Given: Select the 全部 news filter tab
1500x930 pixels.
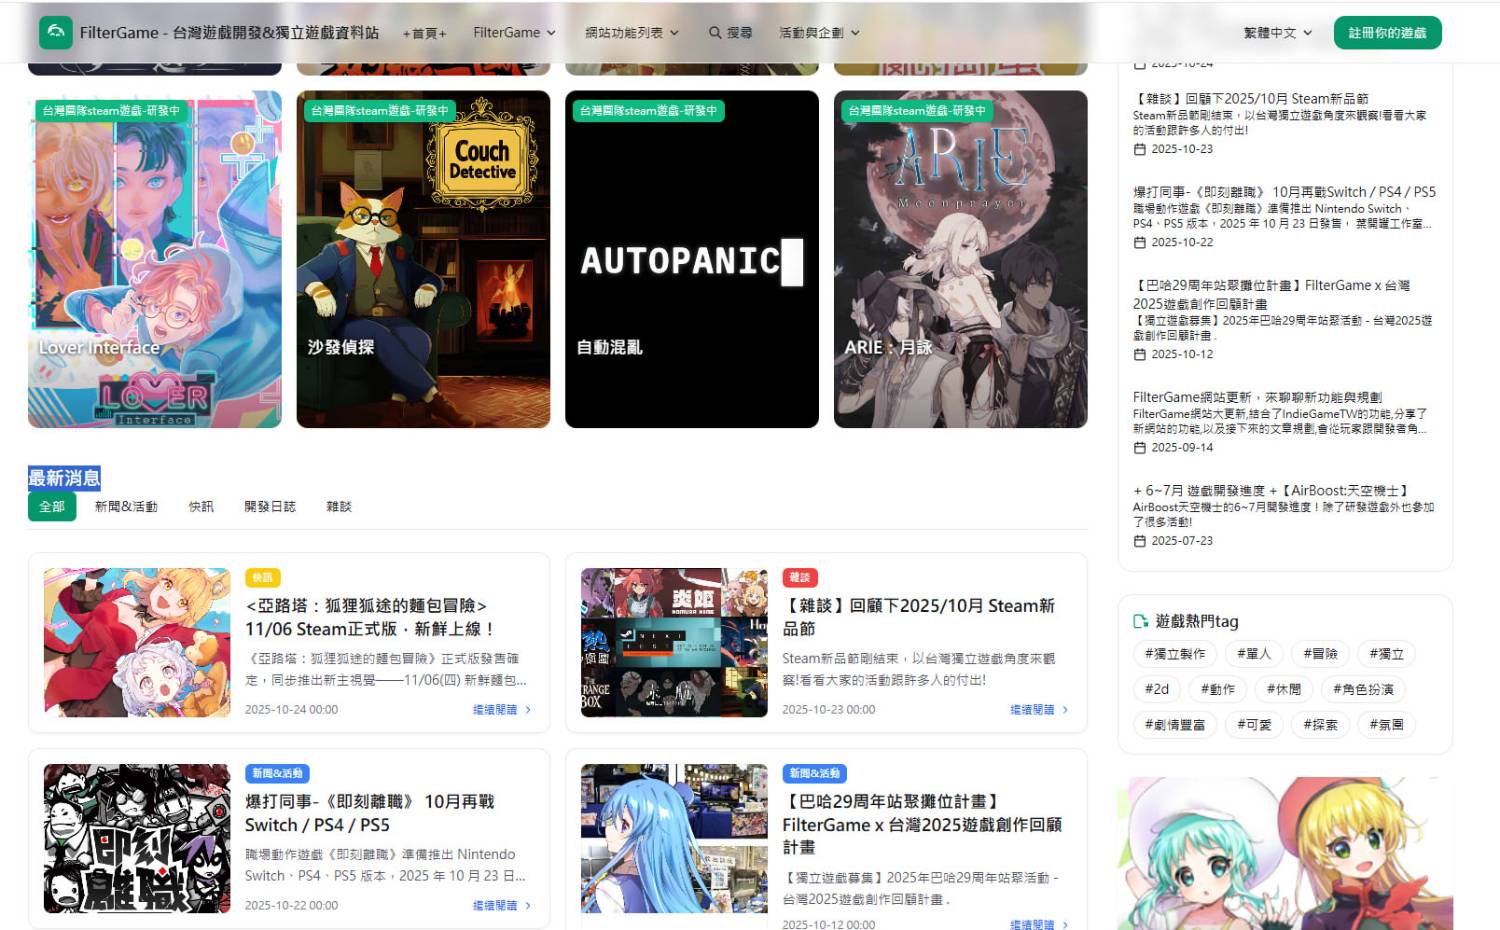Looking at the screenshot, I should pyautogui.click(x=52, y=507).
